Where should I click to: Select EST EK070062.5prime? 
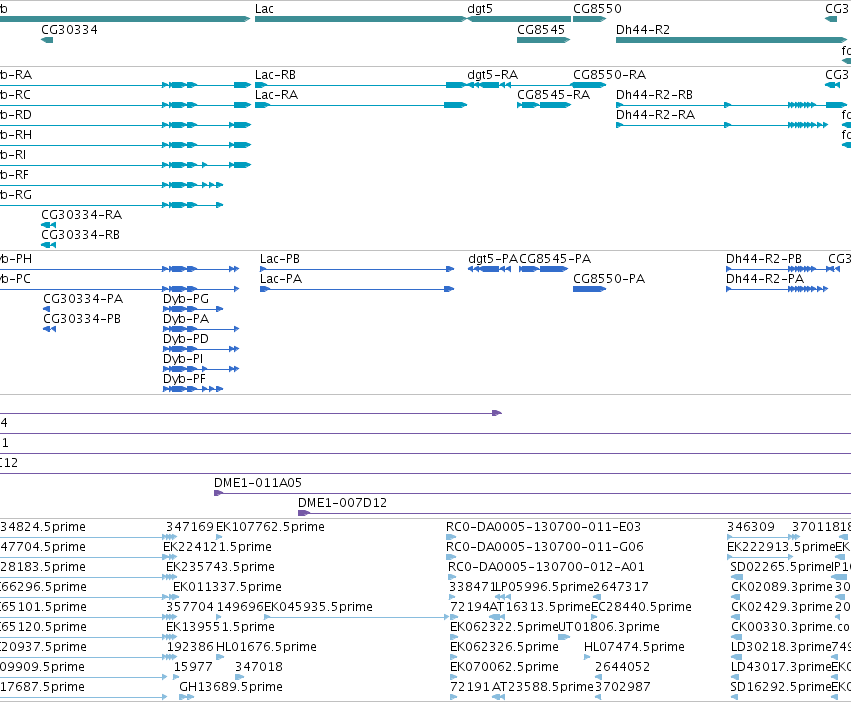(x=454, y=677)
